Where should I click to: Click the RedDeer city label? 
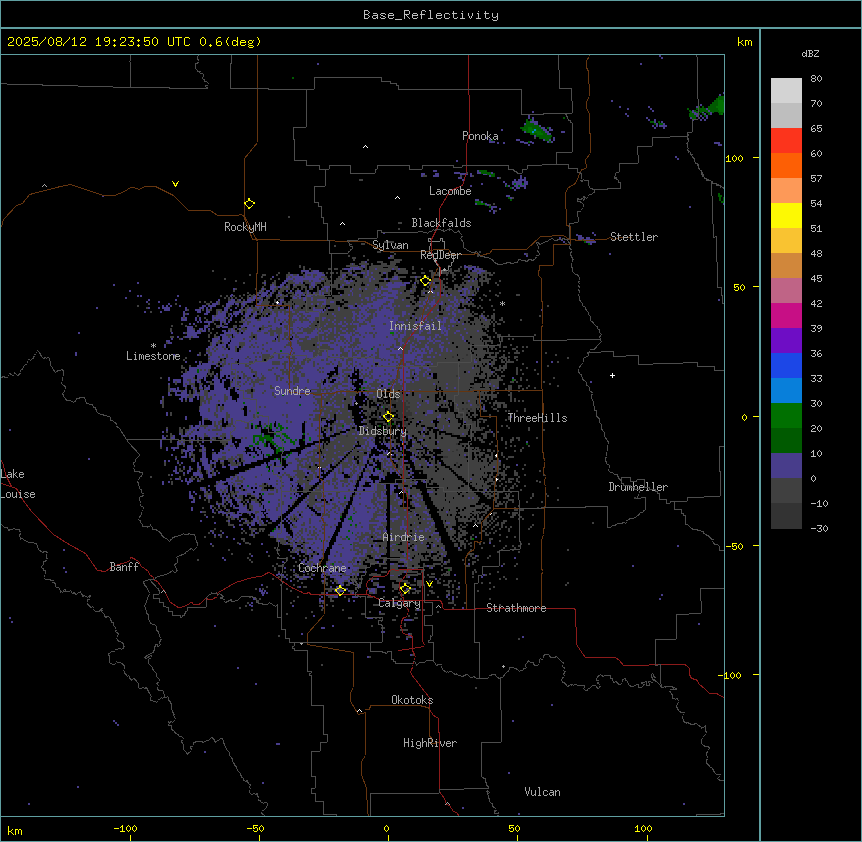(440, 255)
